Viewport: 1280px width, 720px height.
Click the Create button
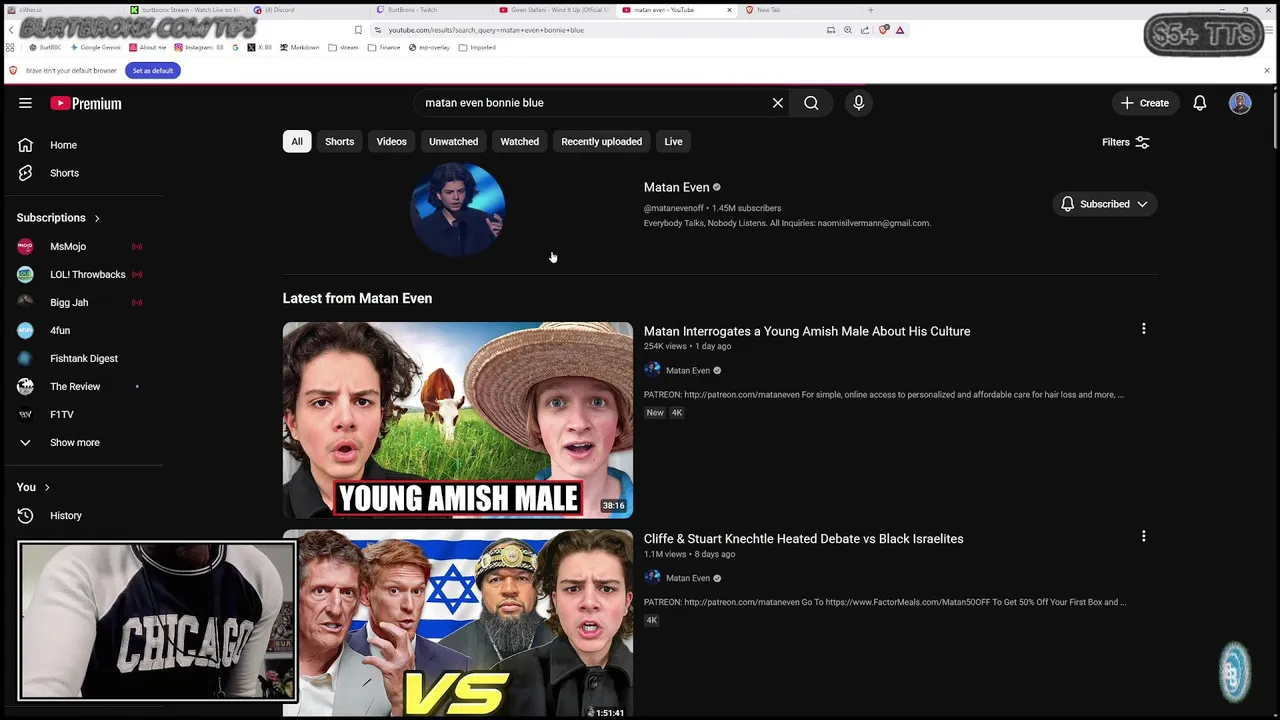pos(1144,103)
